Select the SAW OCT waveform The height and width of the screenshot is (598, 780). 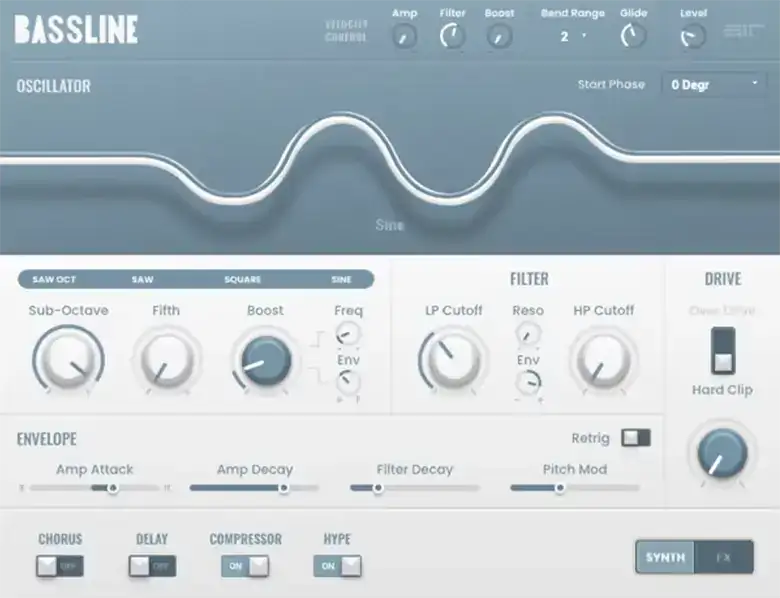click(x=54, y=280)
